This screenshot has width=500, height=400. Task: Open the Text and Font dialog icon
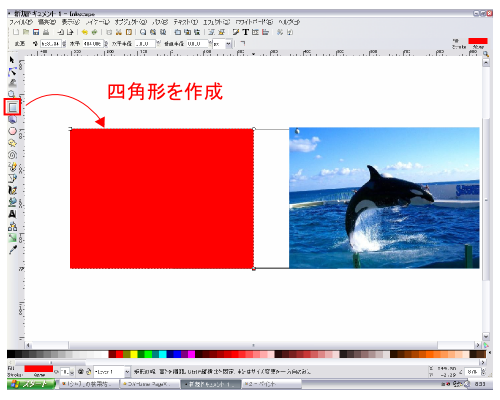click(x=246, y=32)
